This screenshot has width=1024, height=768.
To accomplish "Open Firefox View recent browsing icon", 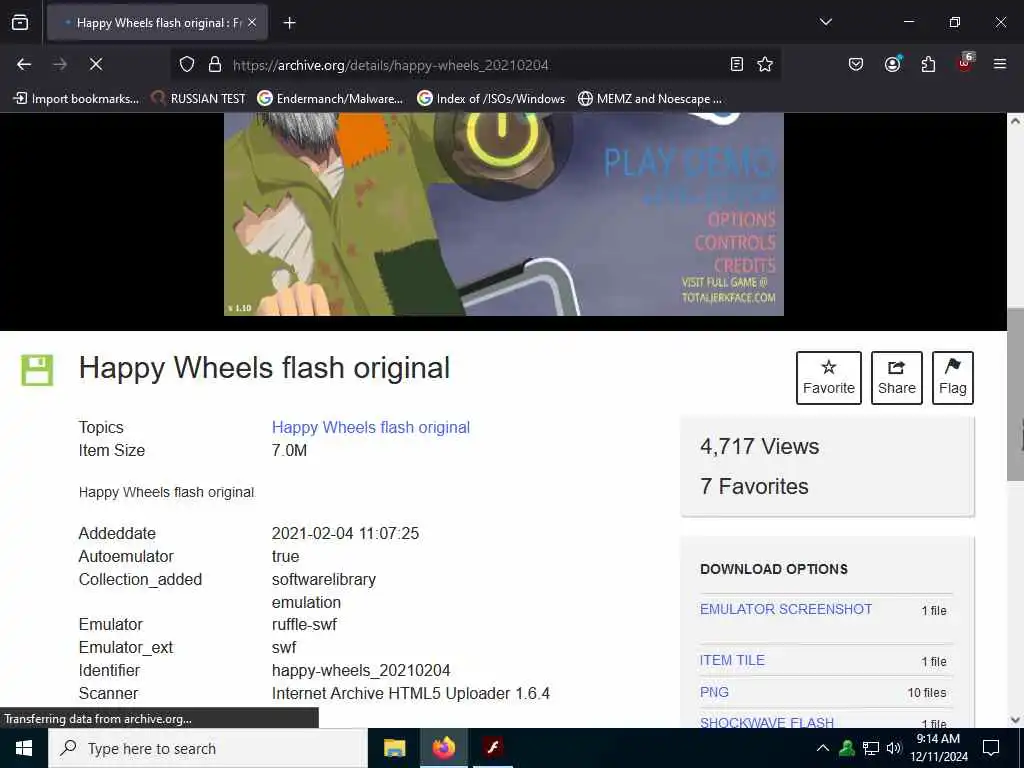I will tap(20, 23).
